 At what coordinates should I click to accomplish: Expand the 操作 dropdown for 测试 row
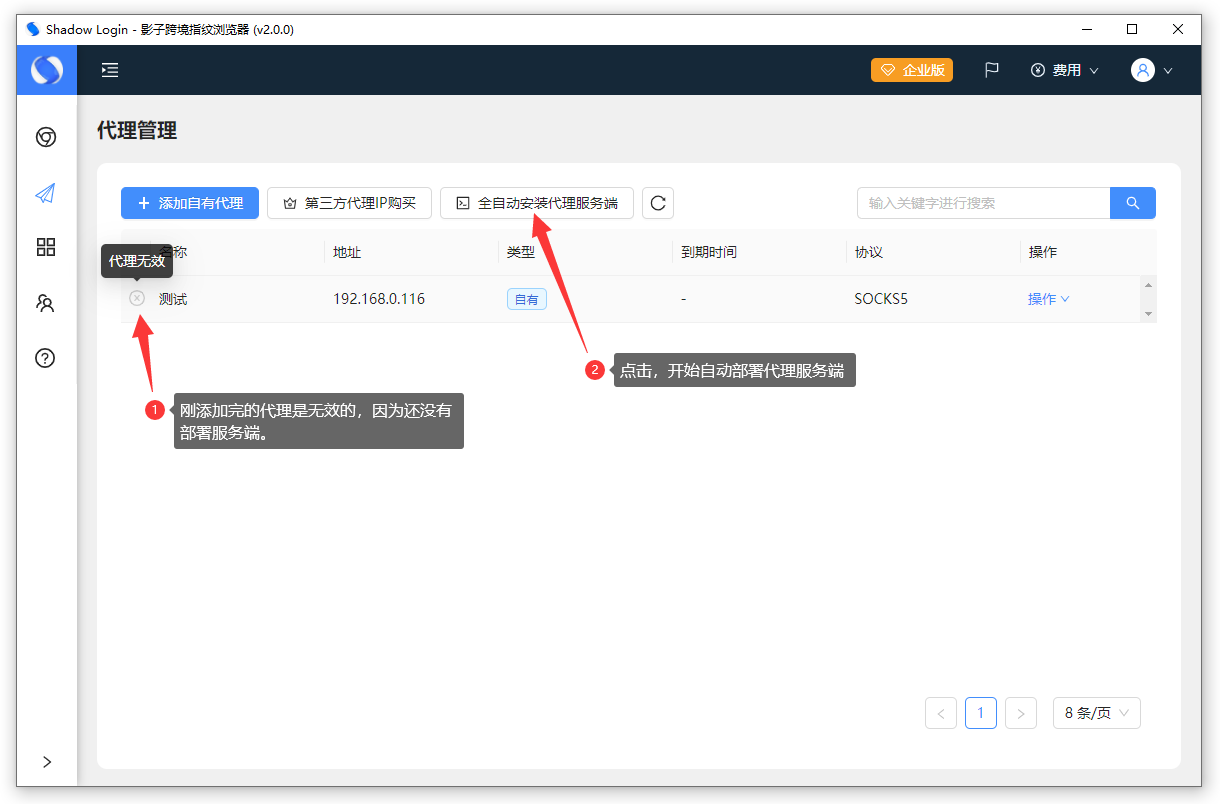click(1048, 299)
